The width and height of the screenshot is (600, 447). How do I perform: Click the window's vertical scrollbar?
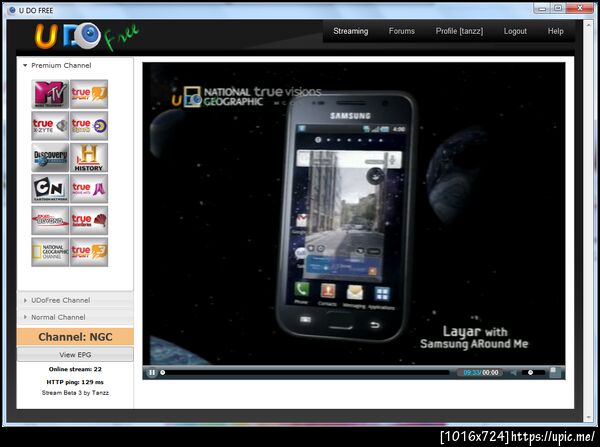588,220
